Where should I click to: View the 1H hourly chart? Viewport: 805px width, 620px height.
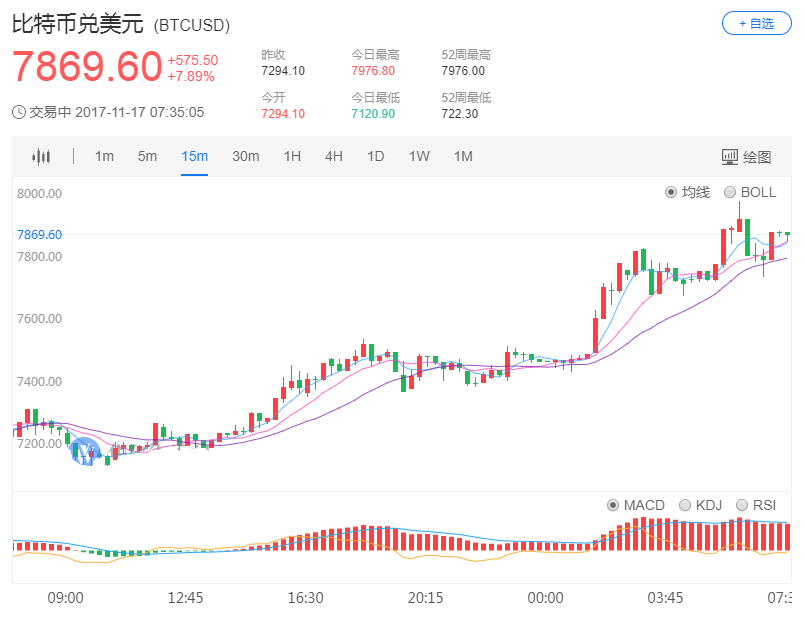[x=292, y=156]
